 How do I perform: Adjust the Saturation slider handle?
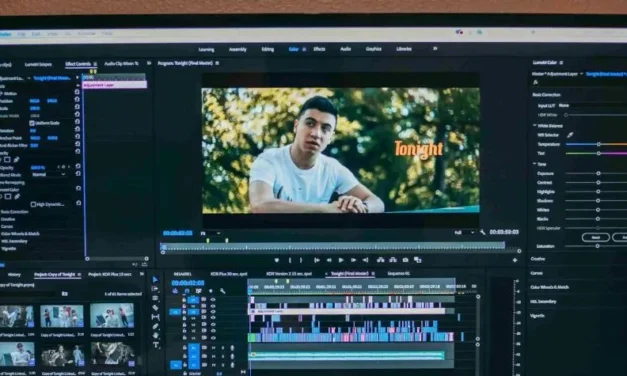(597, 246)
